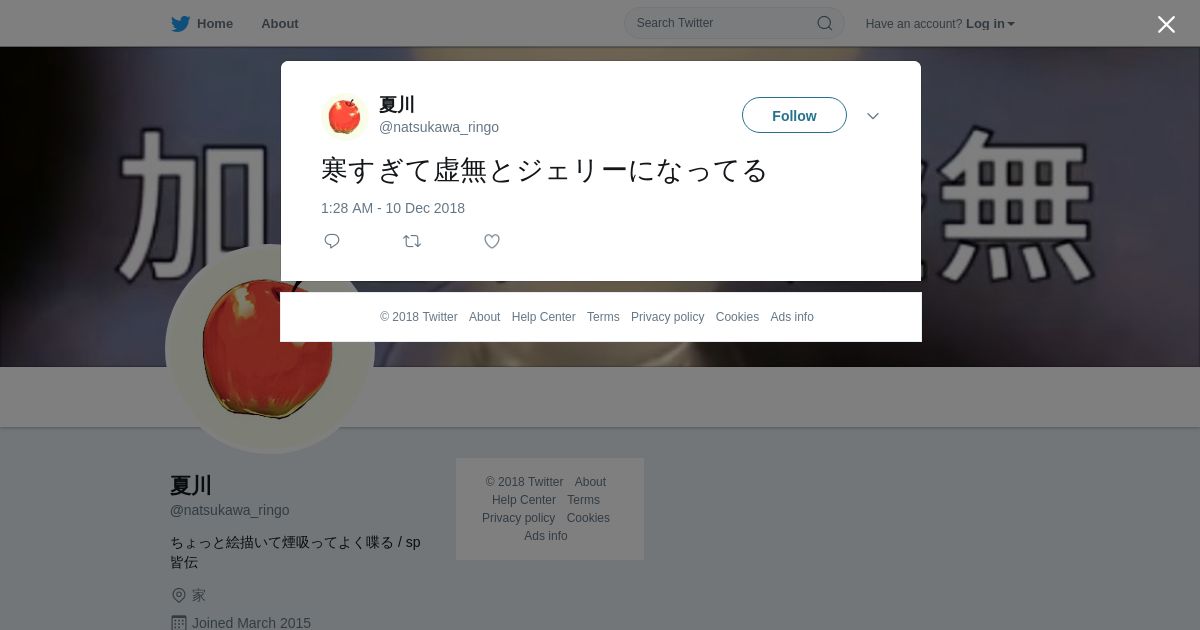Click the apple avatar in the tweet

pyautogui.click(x=345, y=116)
